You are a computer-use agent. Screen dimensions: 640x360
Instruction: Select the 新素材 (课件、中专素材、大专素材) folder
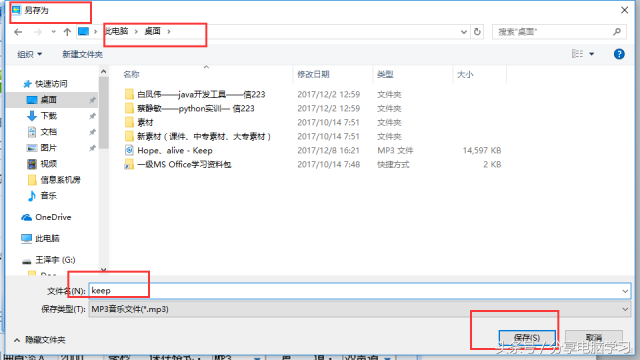pos(204,136)
